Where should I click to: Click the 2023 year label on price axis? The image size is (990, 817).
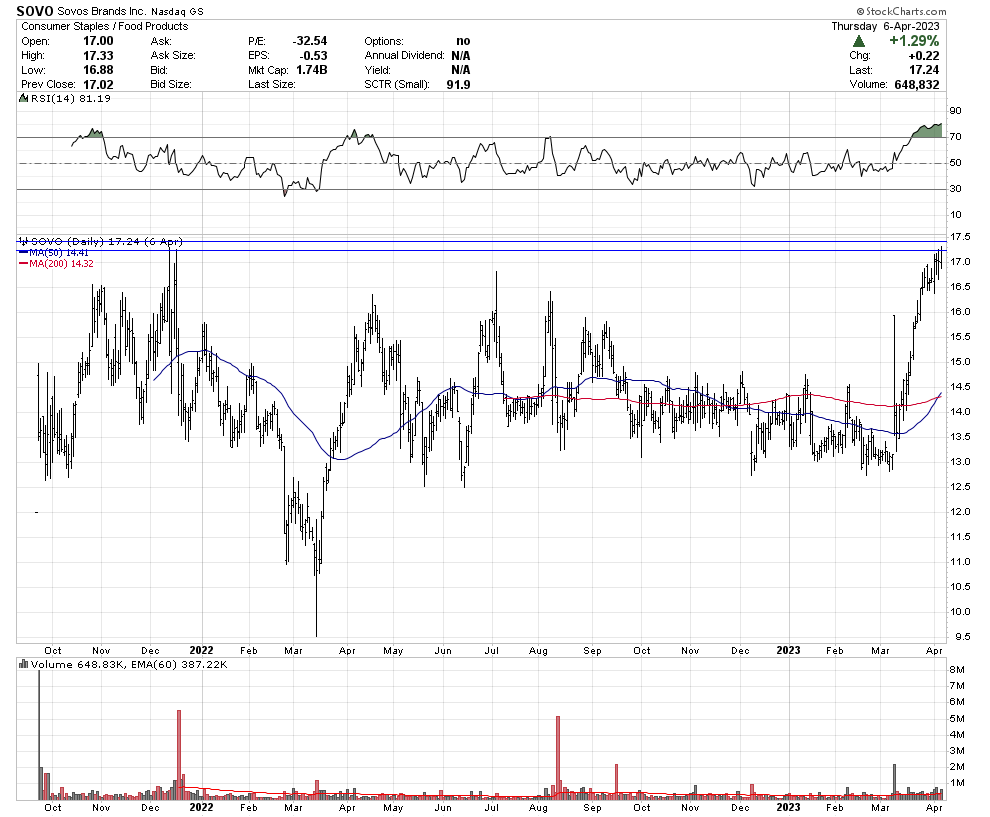[788, 650]
